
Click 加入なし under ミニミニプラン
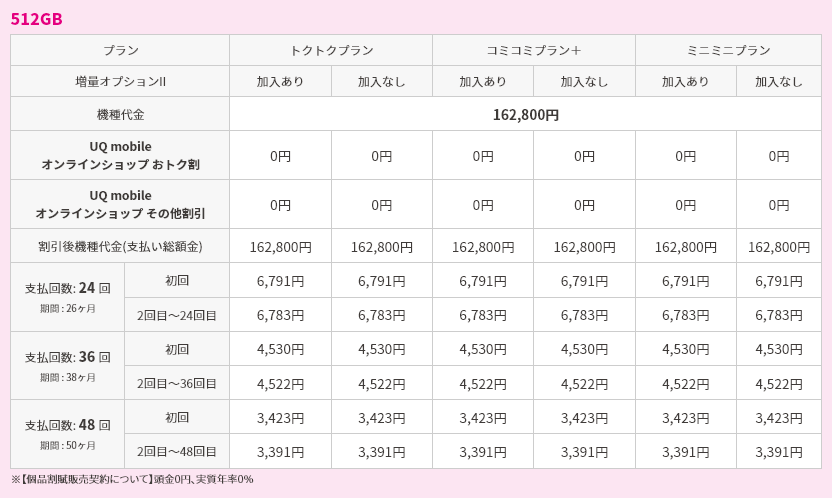[x=779, y=82]
